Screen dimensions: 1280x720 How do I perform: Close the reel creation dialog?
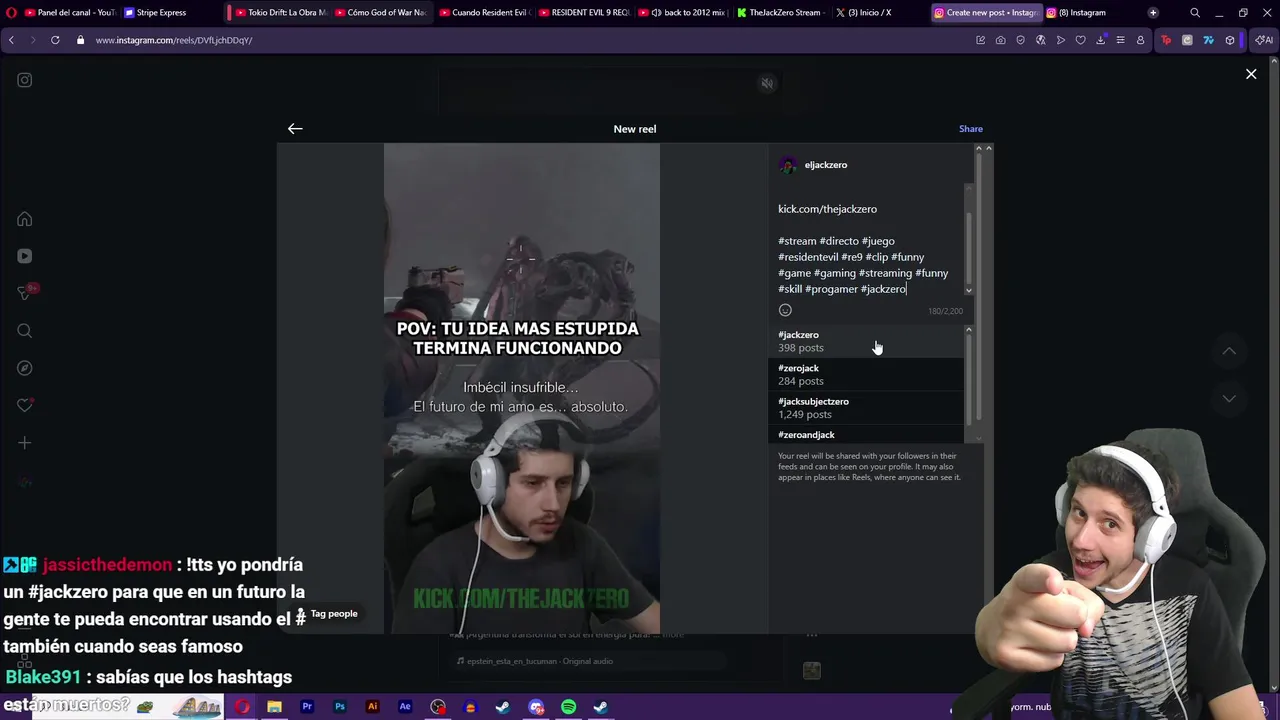coord(1251,74)
